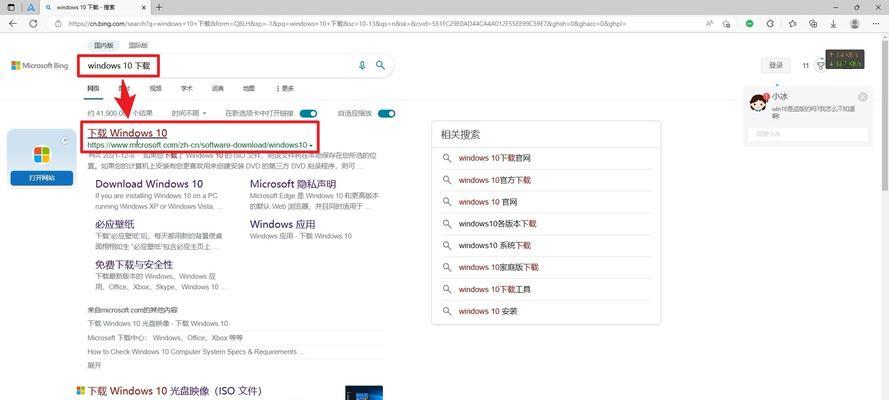
Task: Click the 小冰 chatbot avatar
Action: (x=758, y=103)
